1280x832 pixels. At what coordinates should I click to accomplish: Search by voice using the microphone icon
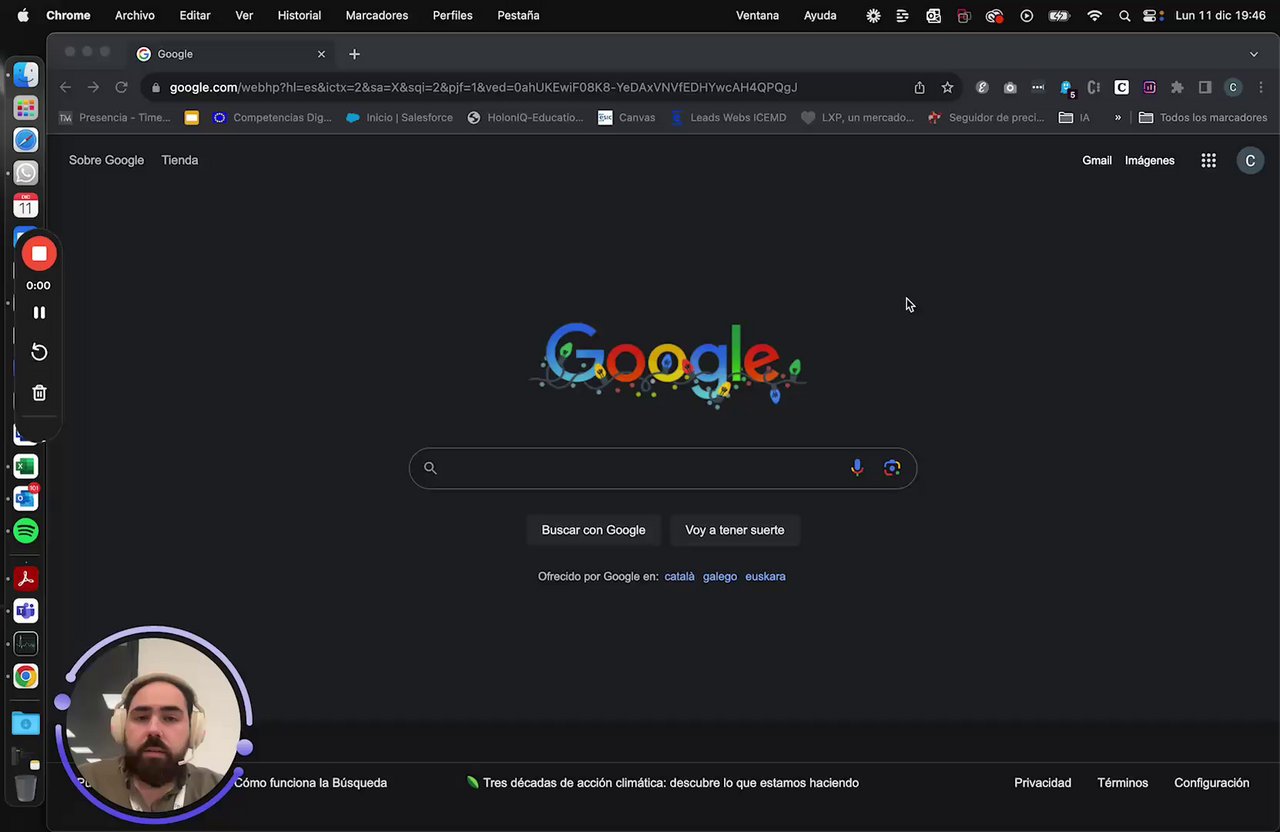click(857, 468)
